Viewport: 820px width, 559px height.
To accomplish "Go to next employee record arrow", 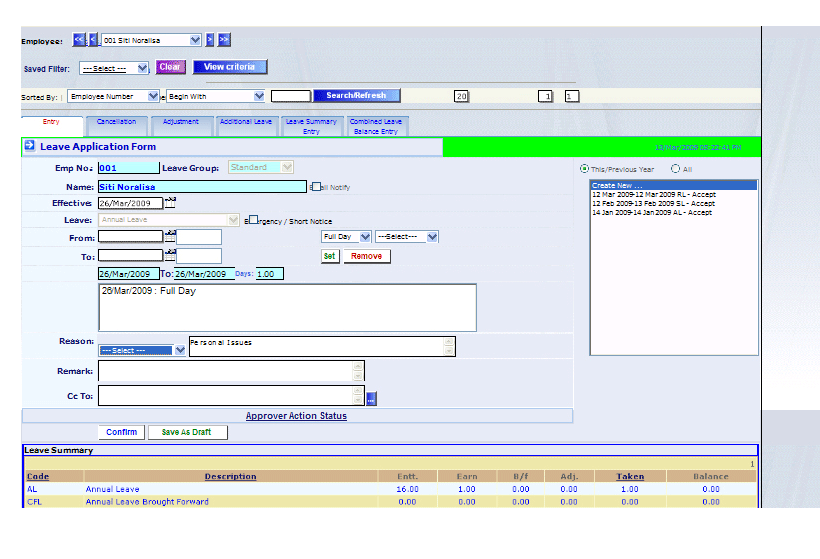I will (x=210, y=40).
